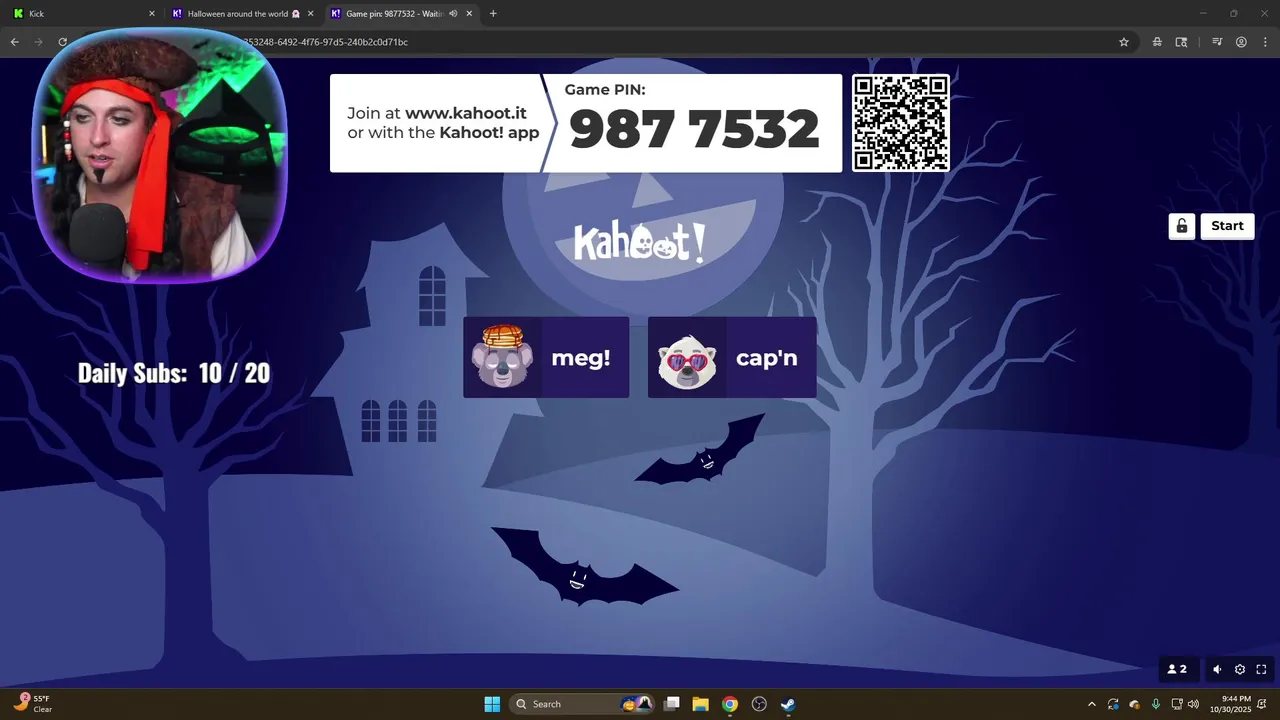
Task: Click the www.kahoot.it join address text
Action: (x=466, y=114)
